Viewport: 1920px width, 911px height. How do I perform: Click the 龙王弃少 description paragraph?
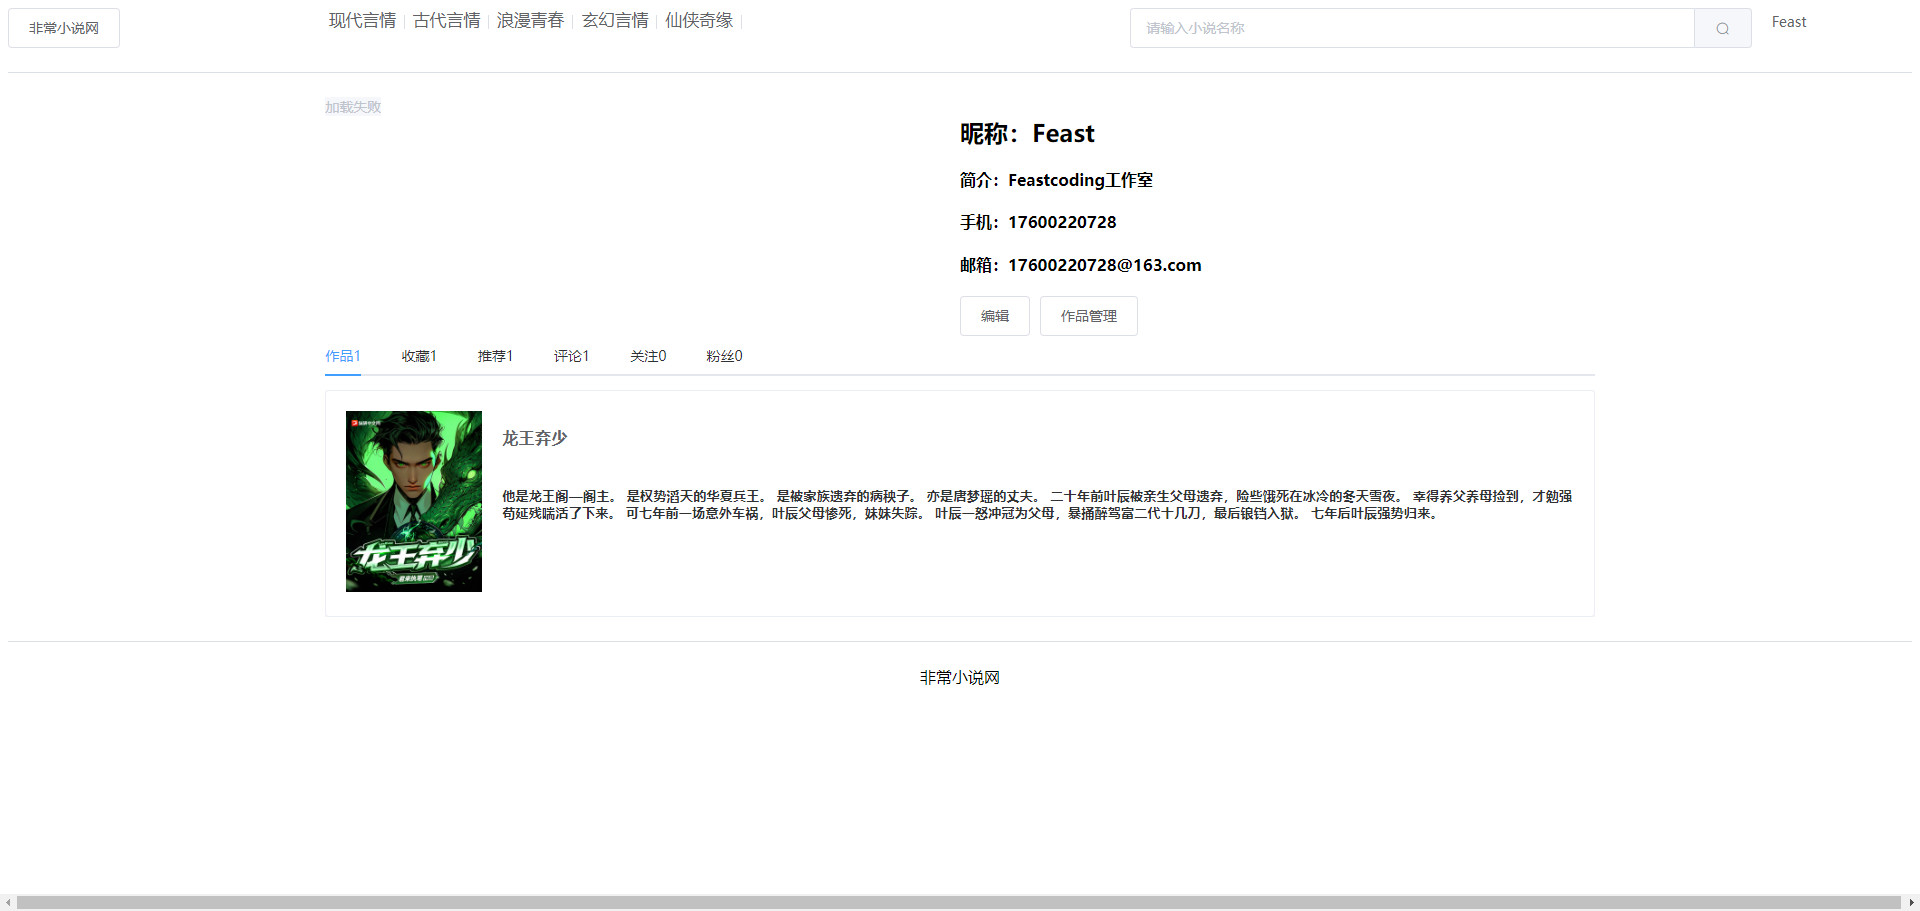click(x=1037, y=505)
